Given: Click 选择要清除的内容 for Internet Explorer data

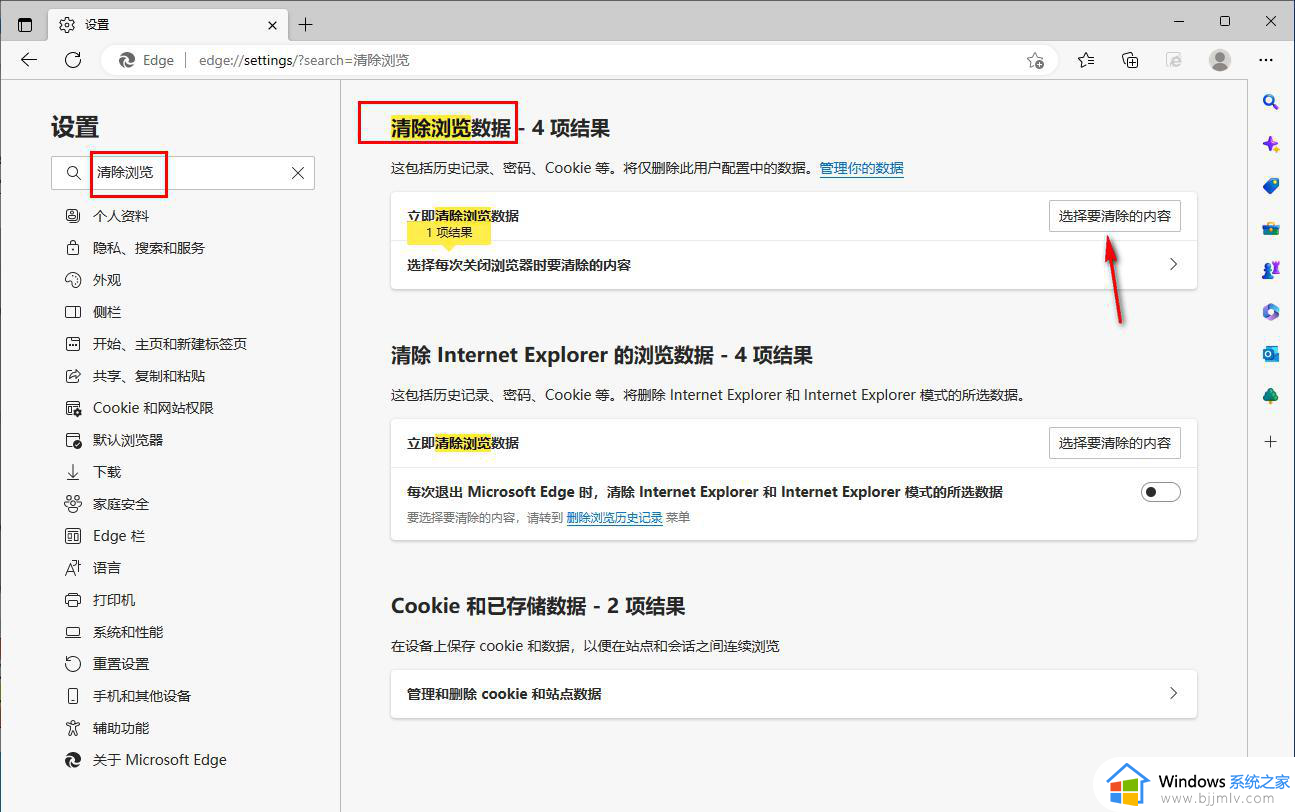Looking at the screenshot, I should point(1114,443).
